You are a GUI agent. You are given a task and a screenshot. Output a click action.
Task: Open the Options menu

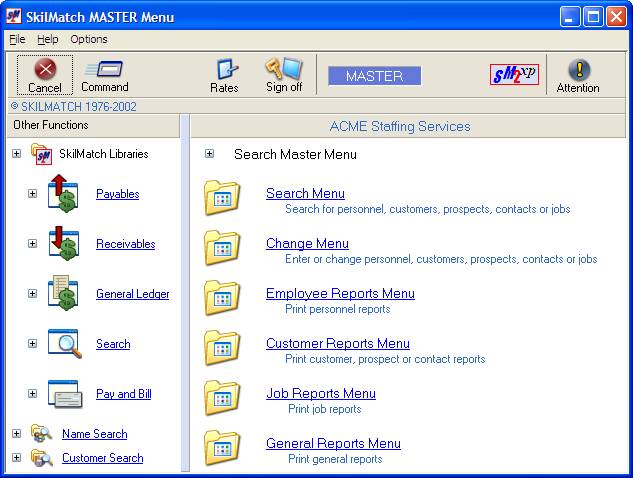click(89, 39)
